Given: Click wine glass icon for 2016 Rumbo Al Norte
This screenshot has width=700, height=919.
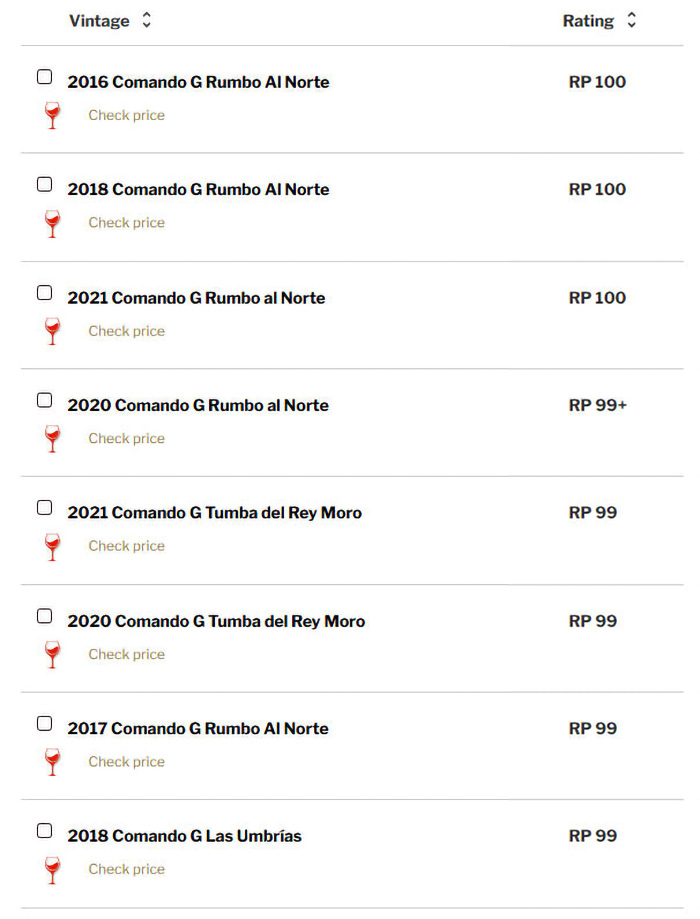Looking at the screenshot, I should pyautogui.click(x=53, y=116).
